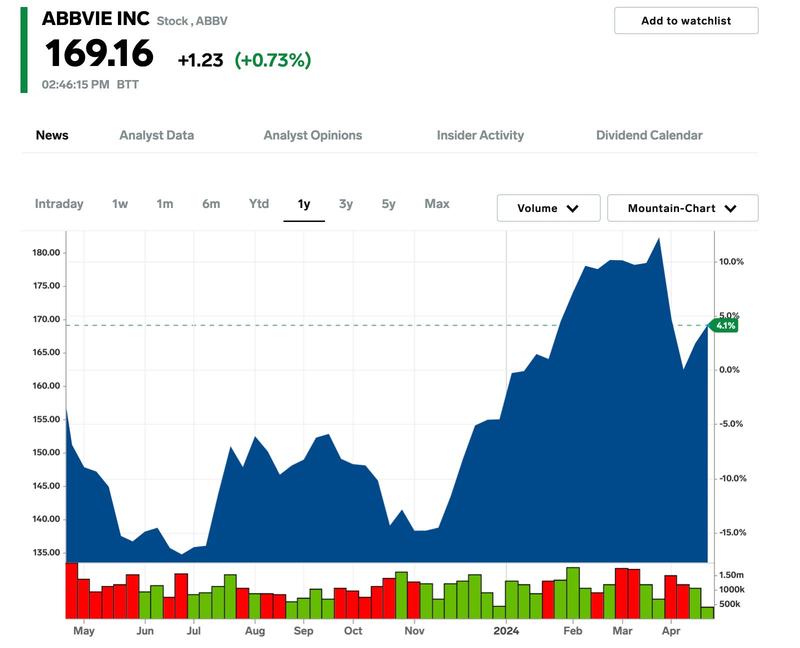Open the Volume dropdown
800x648 pixels.
548,208
